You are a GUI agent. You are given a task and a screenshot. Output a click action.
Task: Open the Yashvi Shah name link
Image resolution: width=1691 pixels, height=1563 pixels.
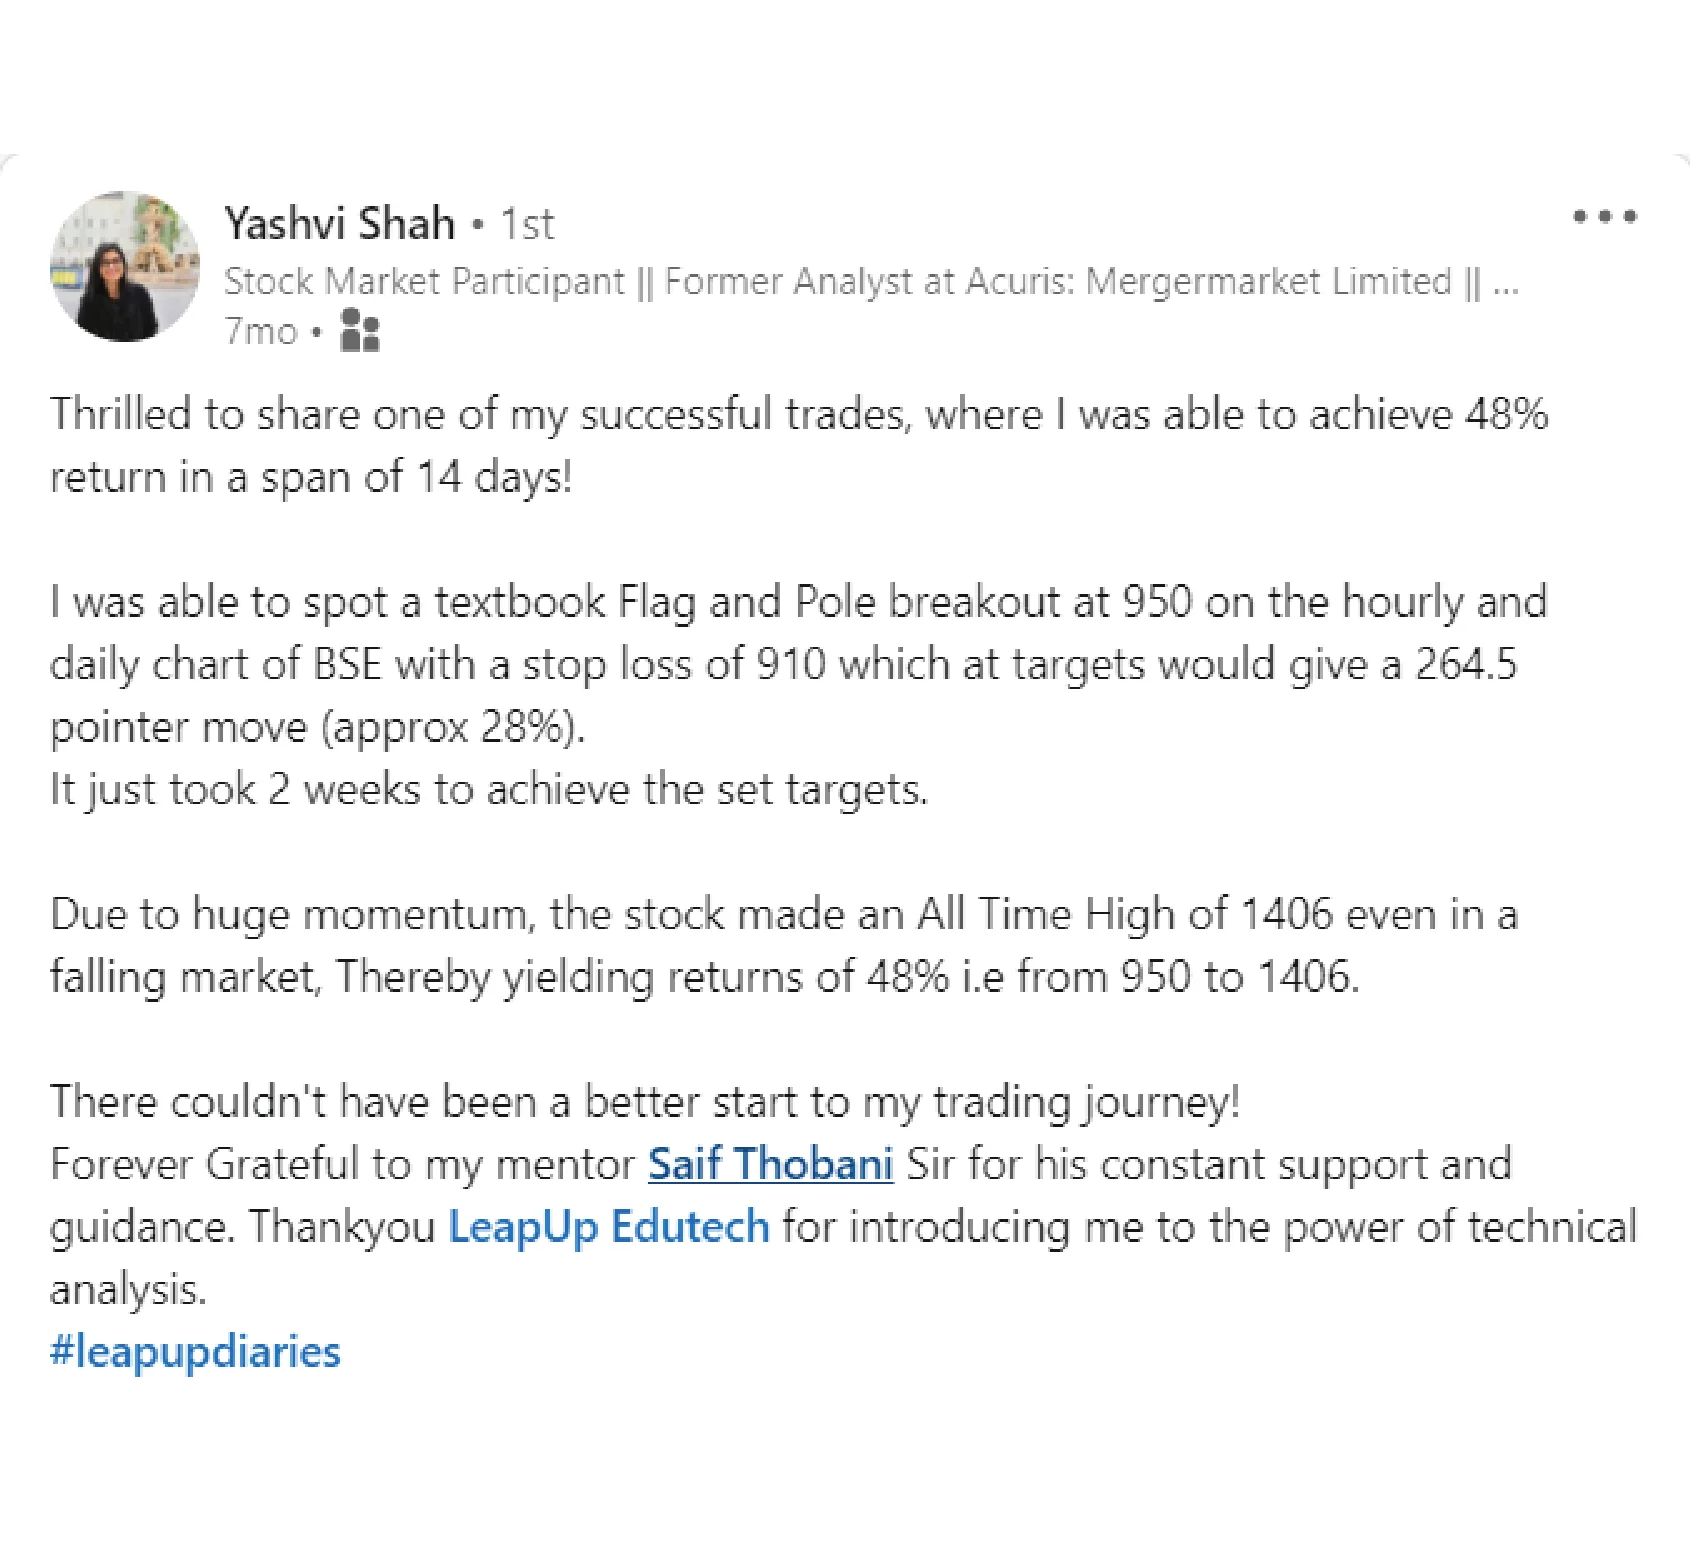point(339,223)
